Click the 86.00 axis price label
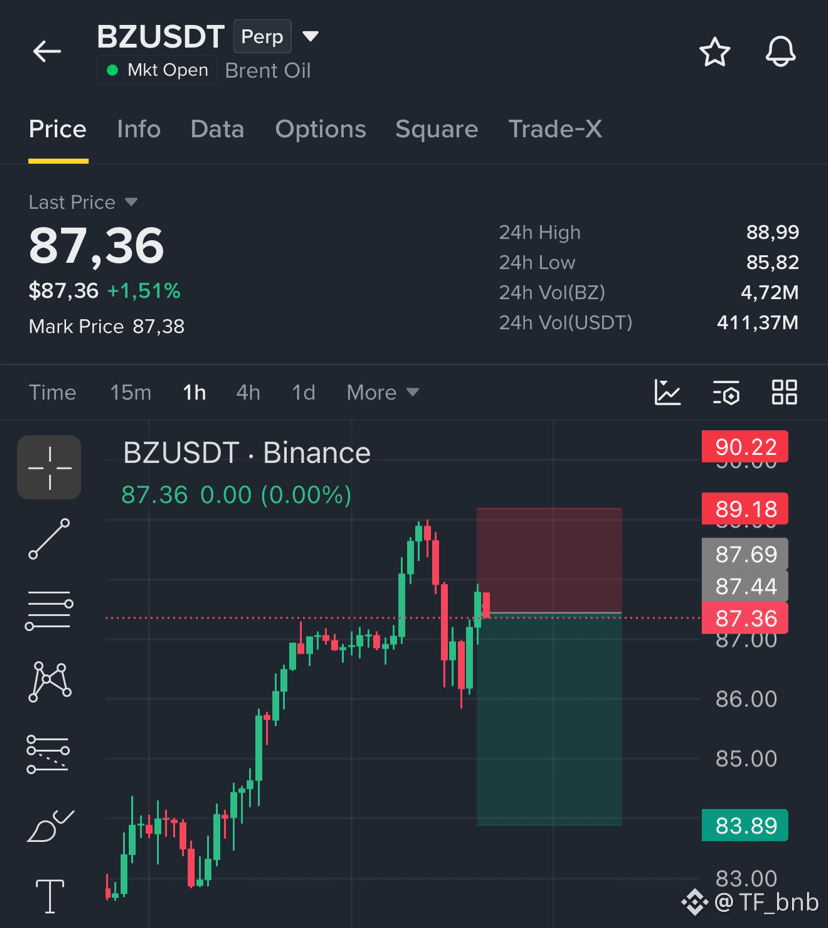Viewport: 828px width, 928px height. pyautogui.click(x=746, y=699)
